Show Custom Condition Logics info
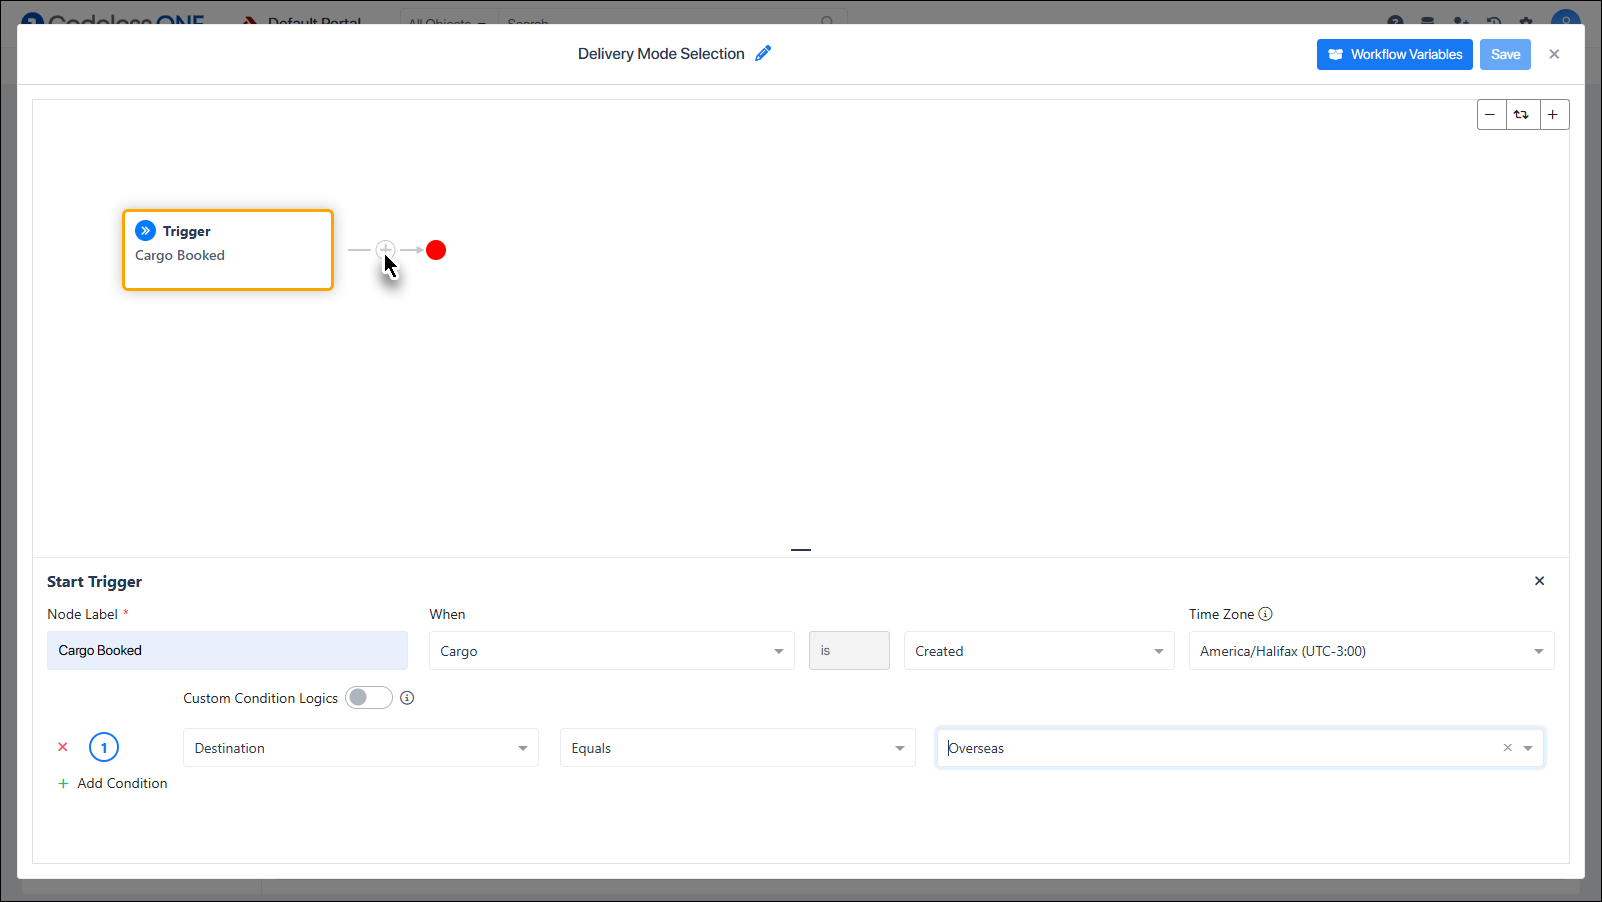1602x902 pixels. tap(407, 698)
